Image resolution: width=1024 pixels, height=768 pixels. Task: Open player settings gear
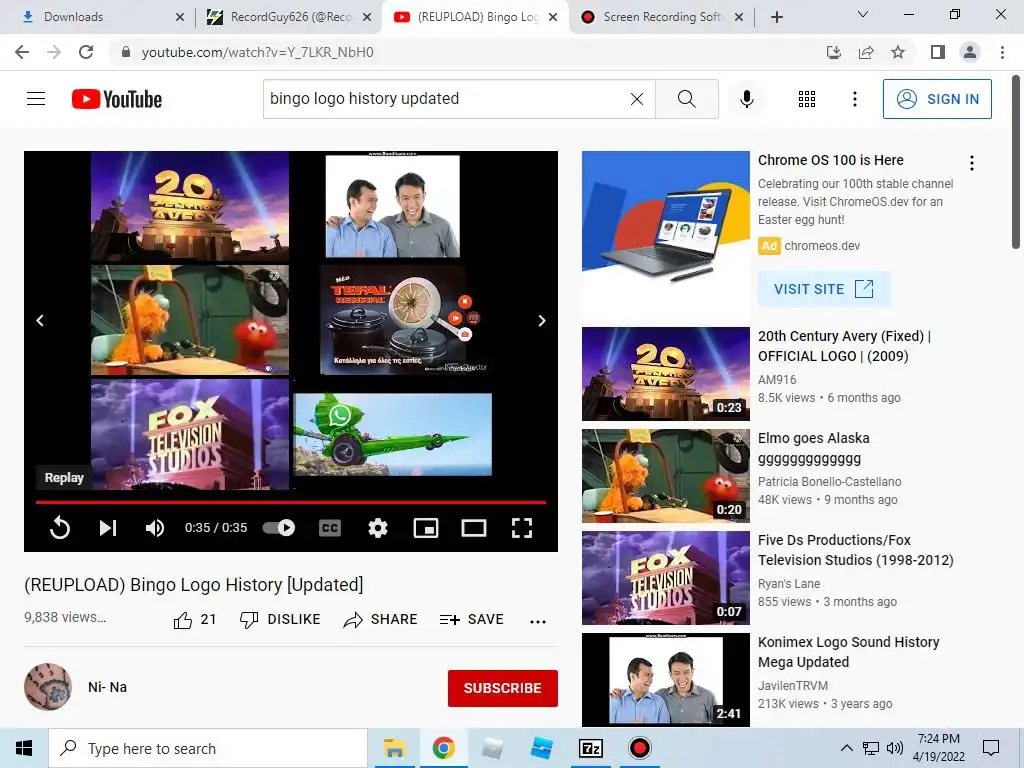[x=378, y=528]
